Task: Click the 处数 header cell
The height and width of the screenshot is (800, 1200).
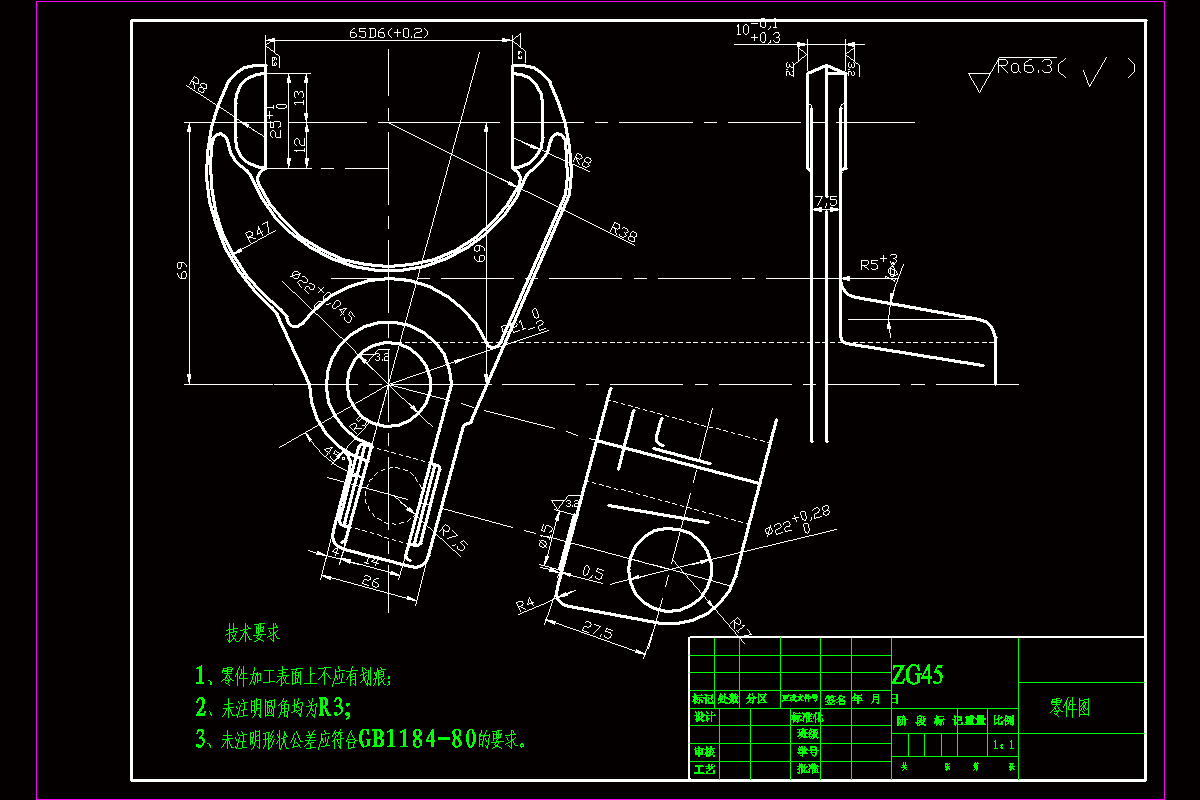Action: (728, 699)
